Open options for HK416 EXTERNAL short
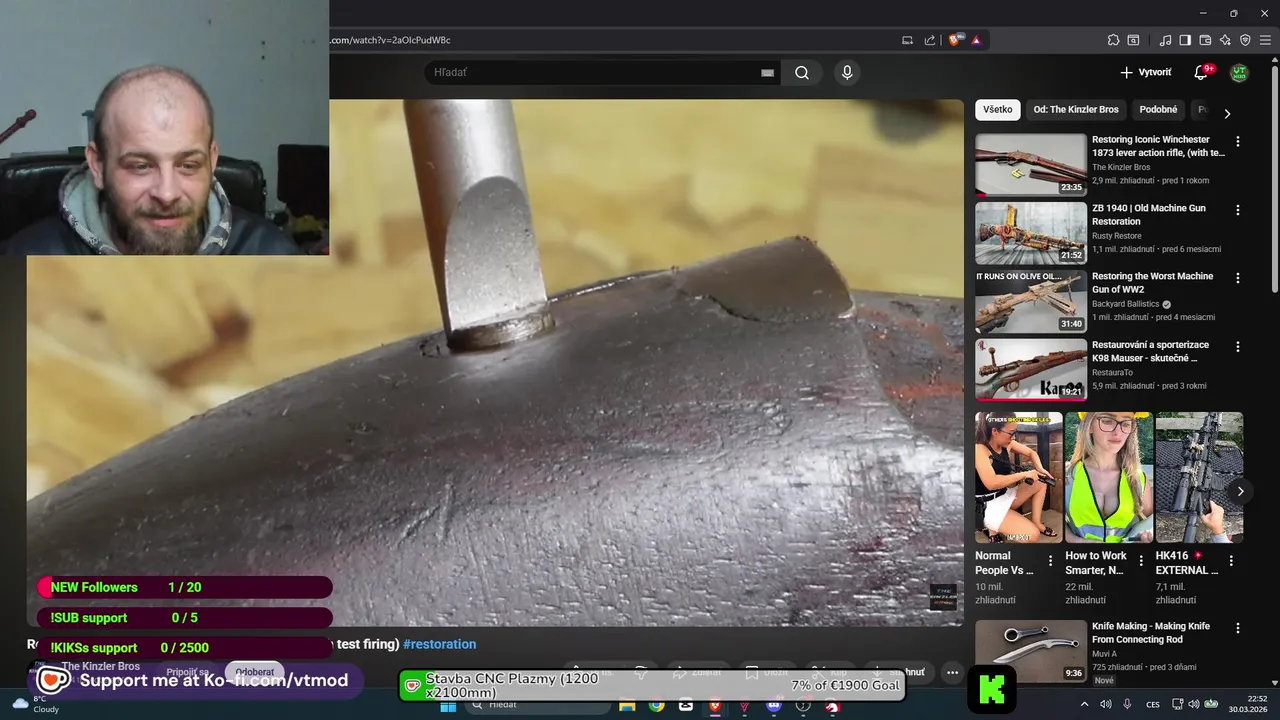The image size is (1280, 720). [1231, 561]
